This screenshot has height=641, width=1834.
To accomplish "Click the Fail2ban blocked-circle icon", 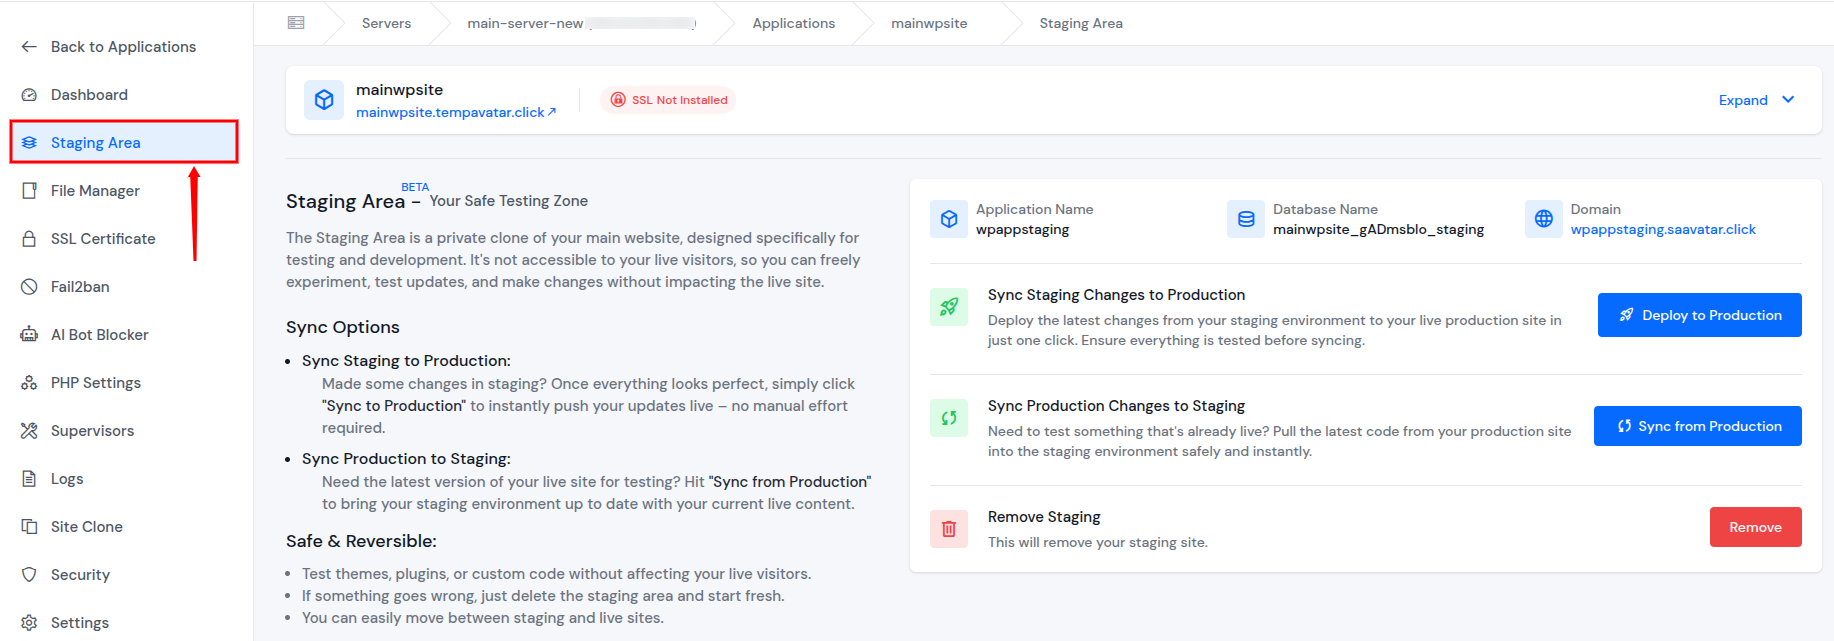I will pyautogui.click(x=29, y=287).
